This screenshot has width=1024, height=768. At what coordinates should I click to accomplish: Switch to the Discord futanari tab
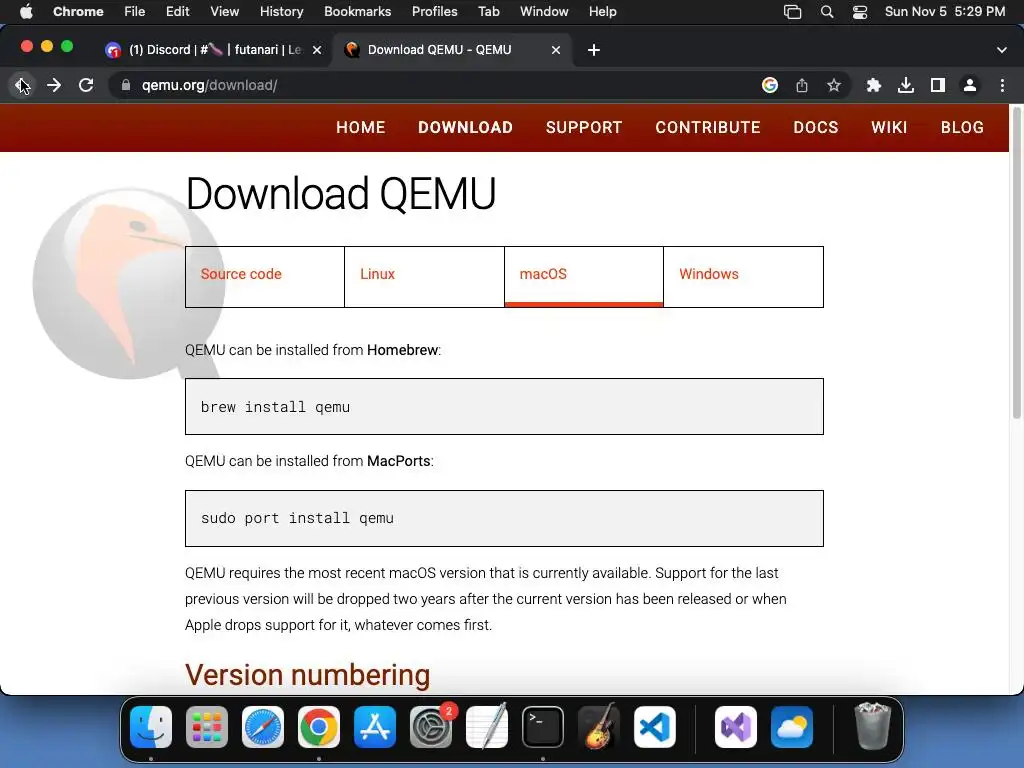click(x=212, y=50)
